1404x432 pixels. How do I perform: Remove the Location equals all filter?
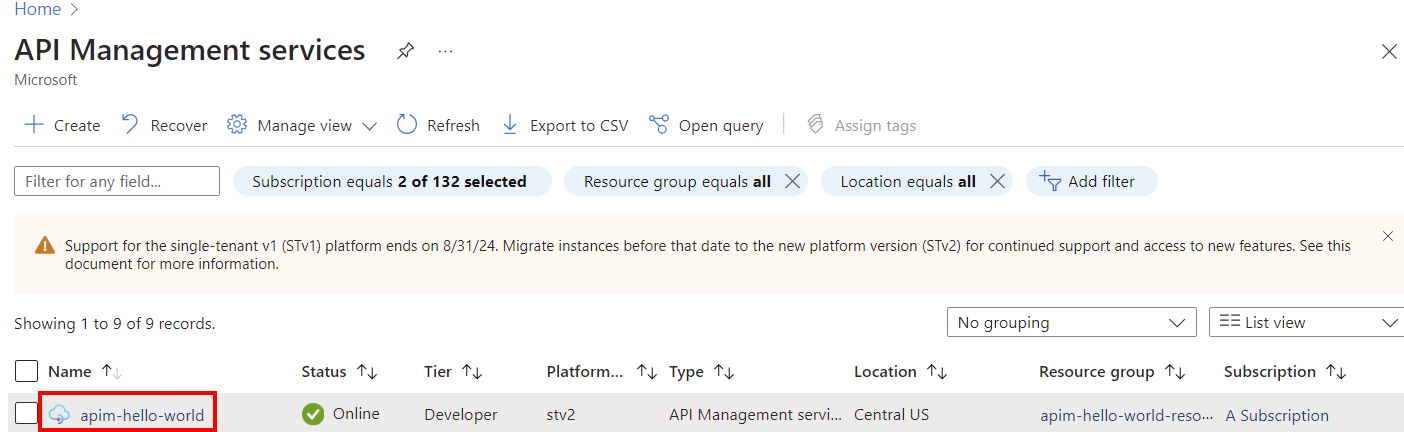point(997,181)
